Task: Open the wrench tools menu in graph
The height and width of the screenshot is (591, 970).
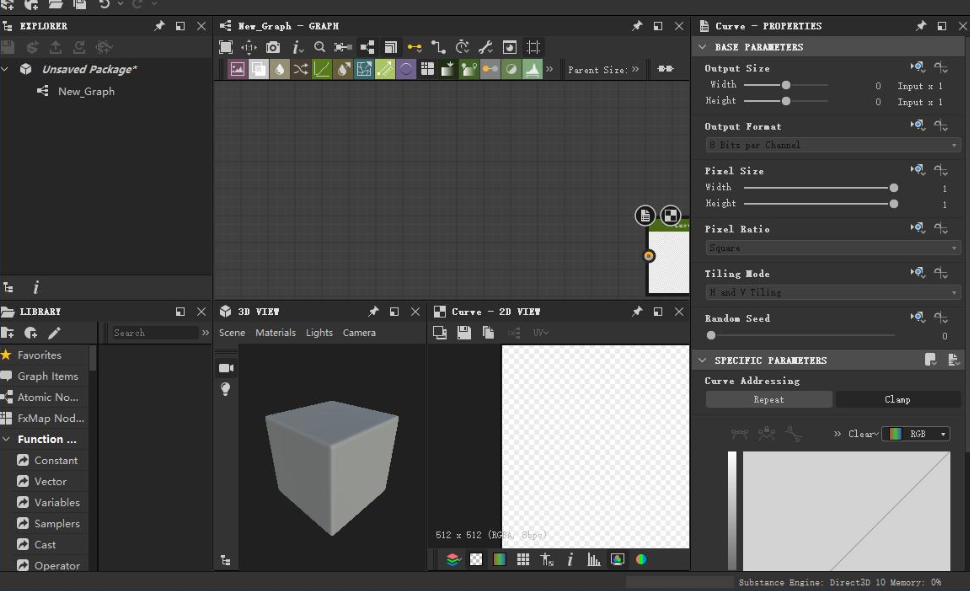Action: (486, 47)
